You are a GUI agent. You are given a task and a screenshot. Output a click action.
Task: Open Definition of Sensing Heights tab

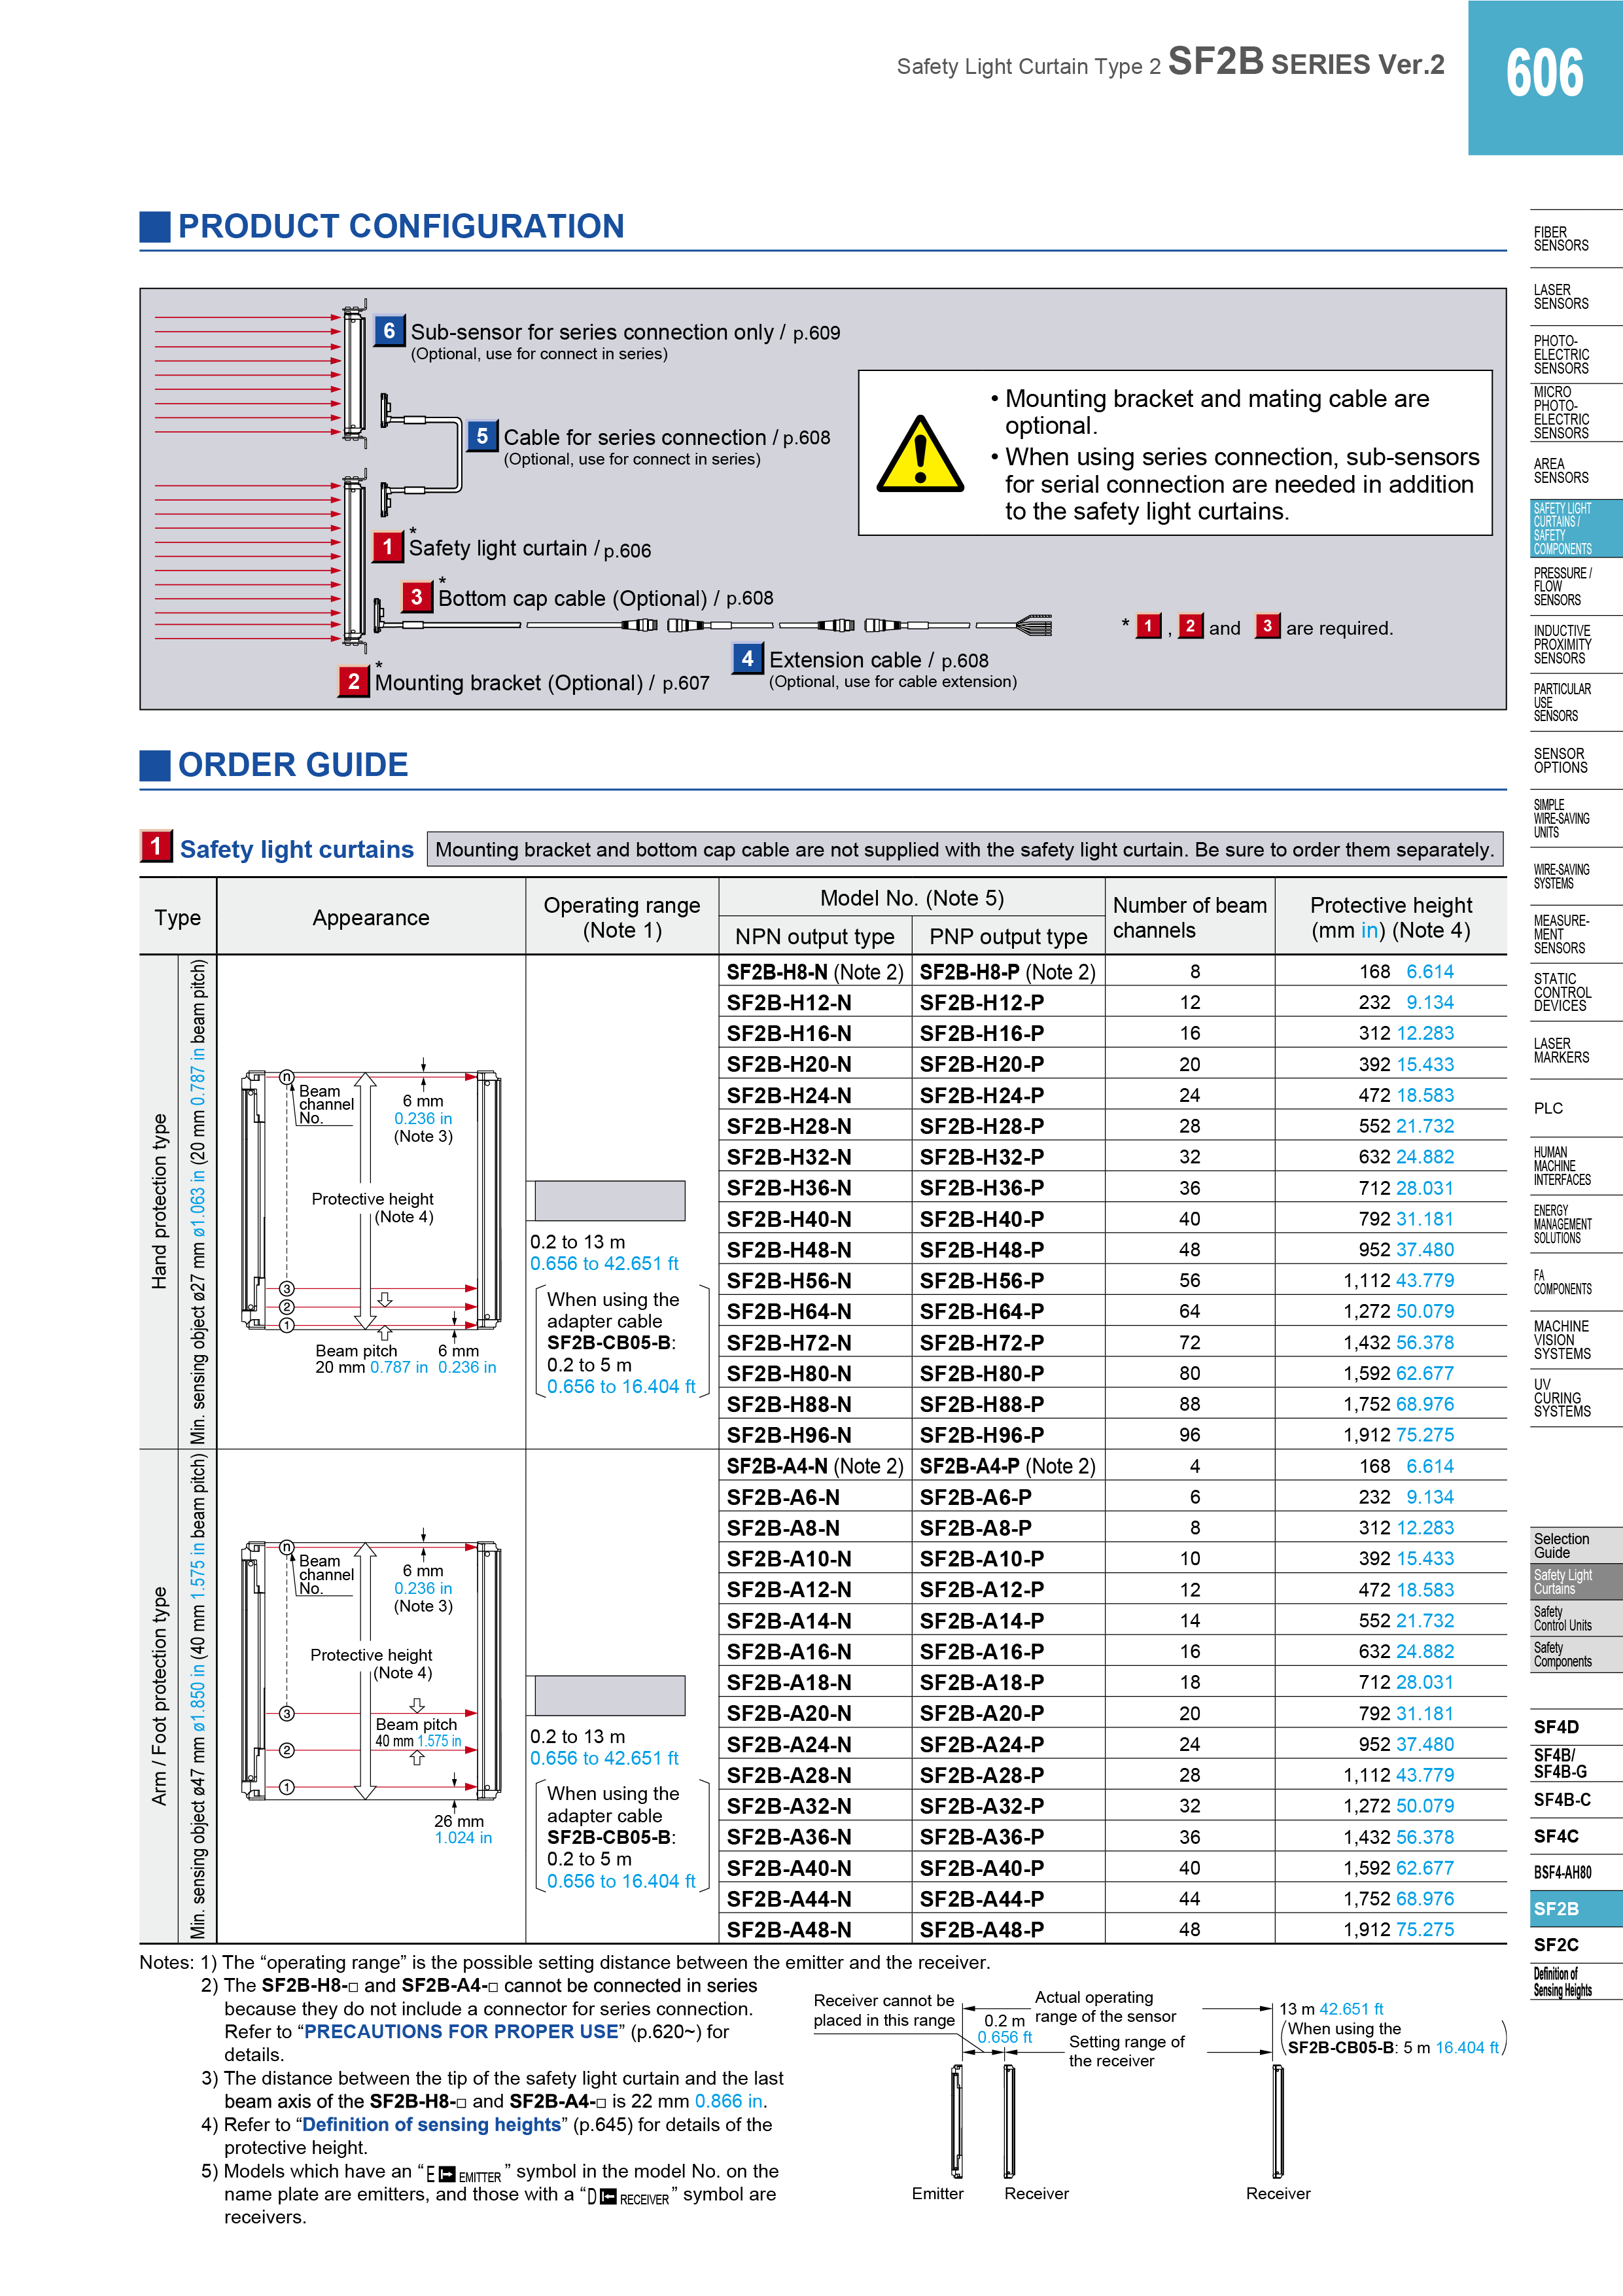1575,1982
